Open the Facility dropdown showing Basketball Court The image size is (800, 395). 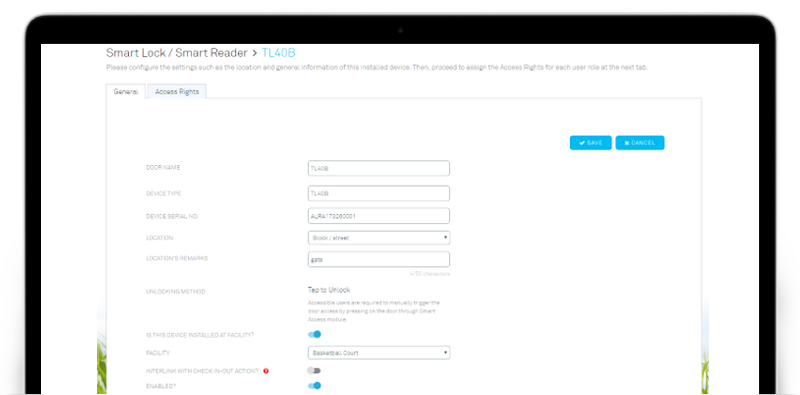point(379,353)
